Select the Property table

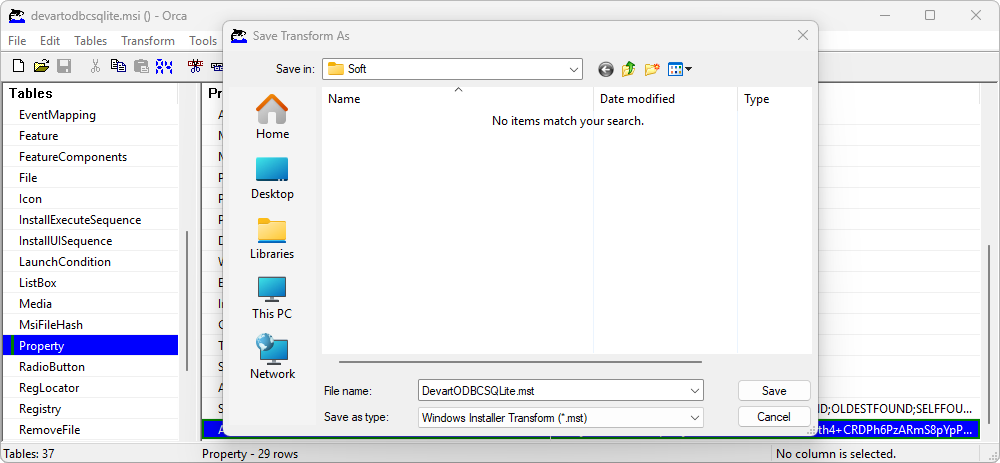click(91, 346)
